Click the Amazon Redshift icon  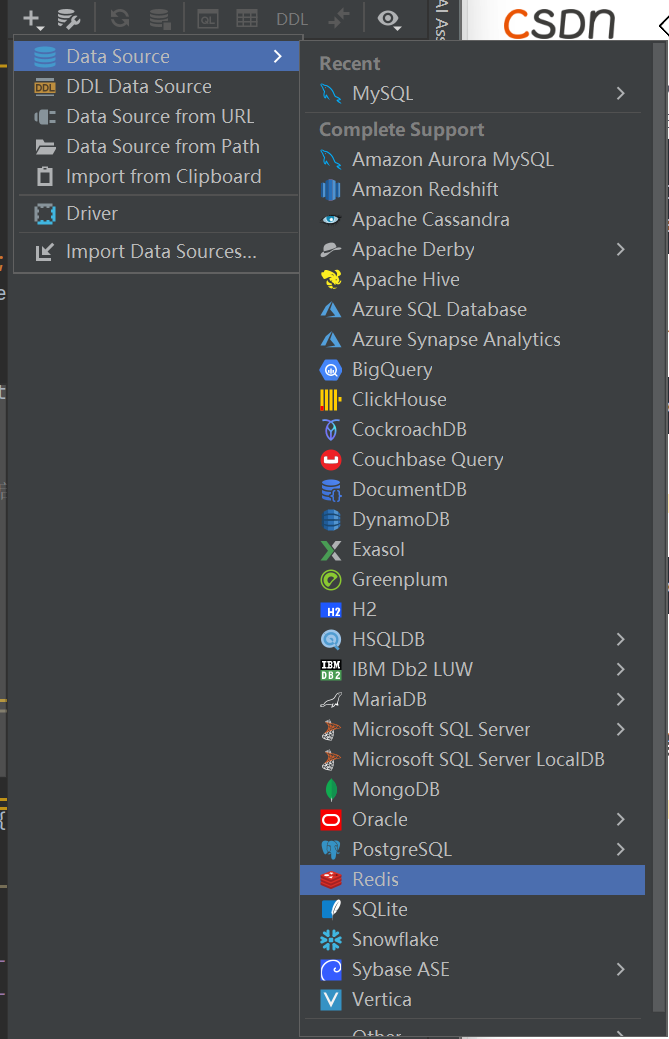pos(331,190)
